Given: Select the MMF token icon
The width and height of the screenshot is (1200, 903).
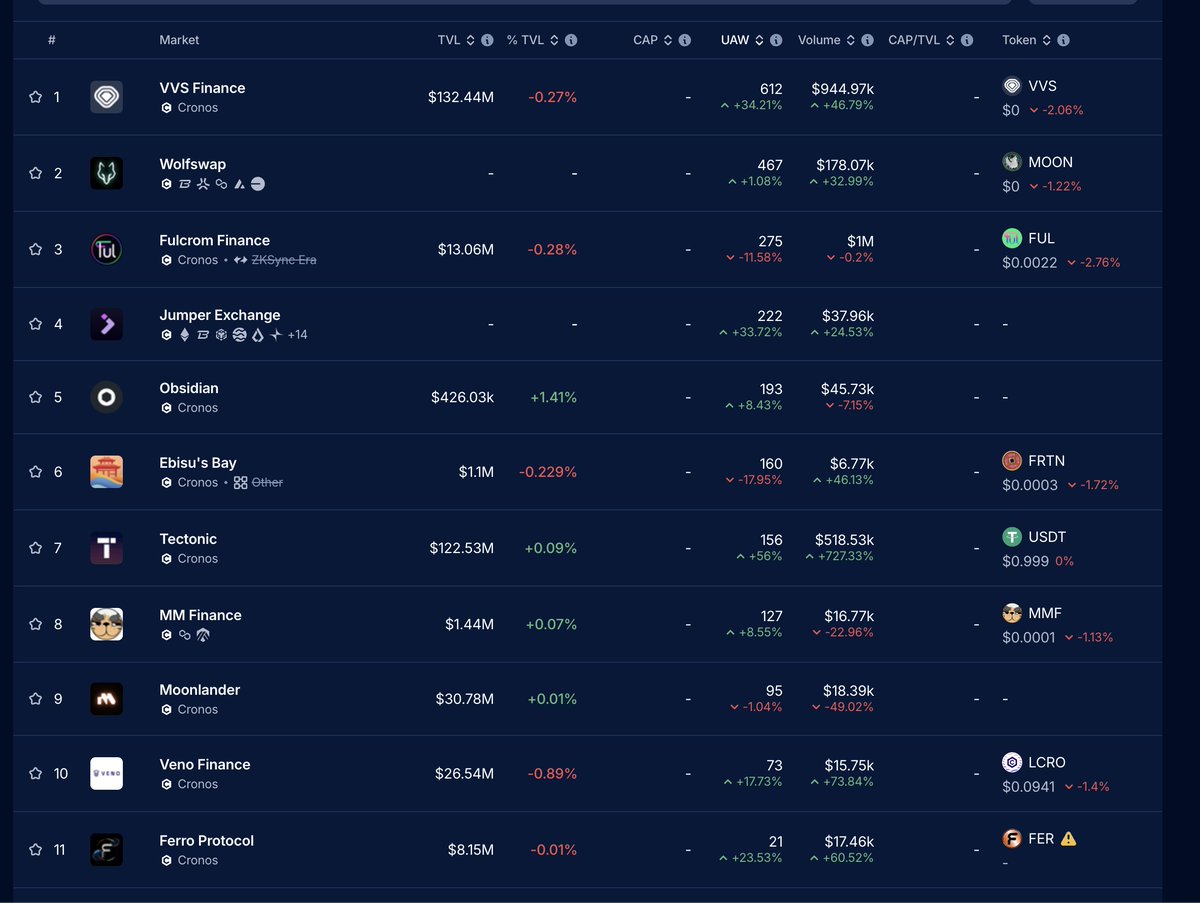Looking at the screenshot, I should [1012, 613].
